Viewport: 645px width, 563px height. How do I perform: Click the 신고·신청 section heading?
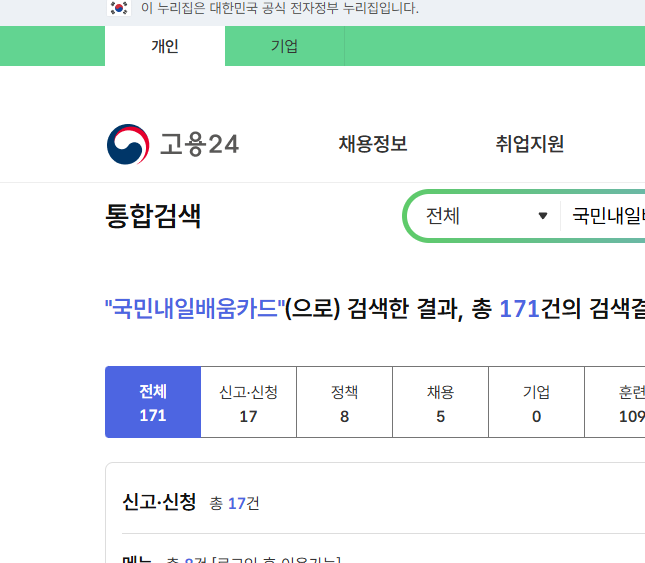(159, 502)
